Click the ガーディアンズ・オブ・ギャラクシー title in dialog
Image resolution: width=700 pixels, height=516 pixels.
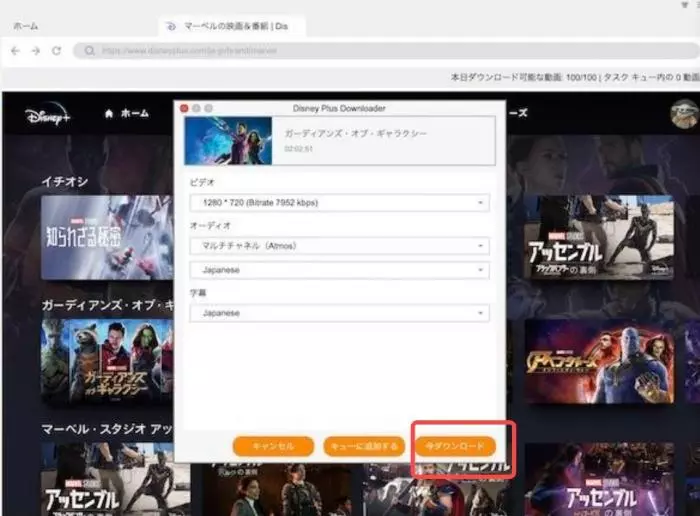tap(356, 133)
